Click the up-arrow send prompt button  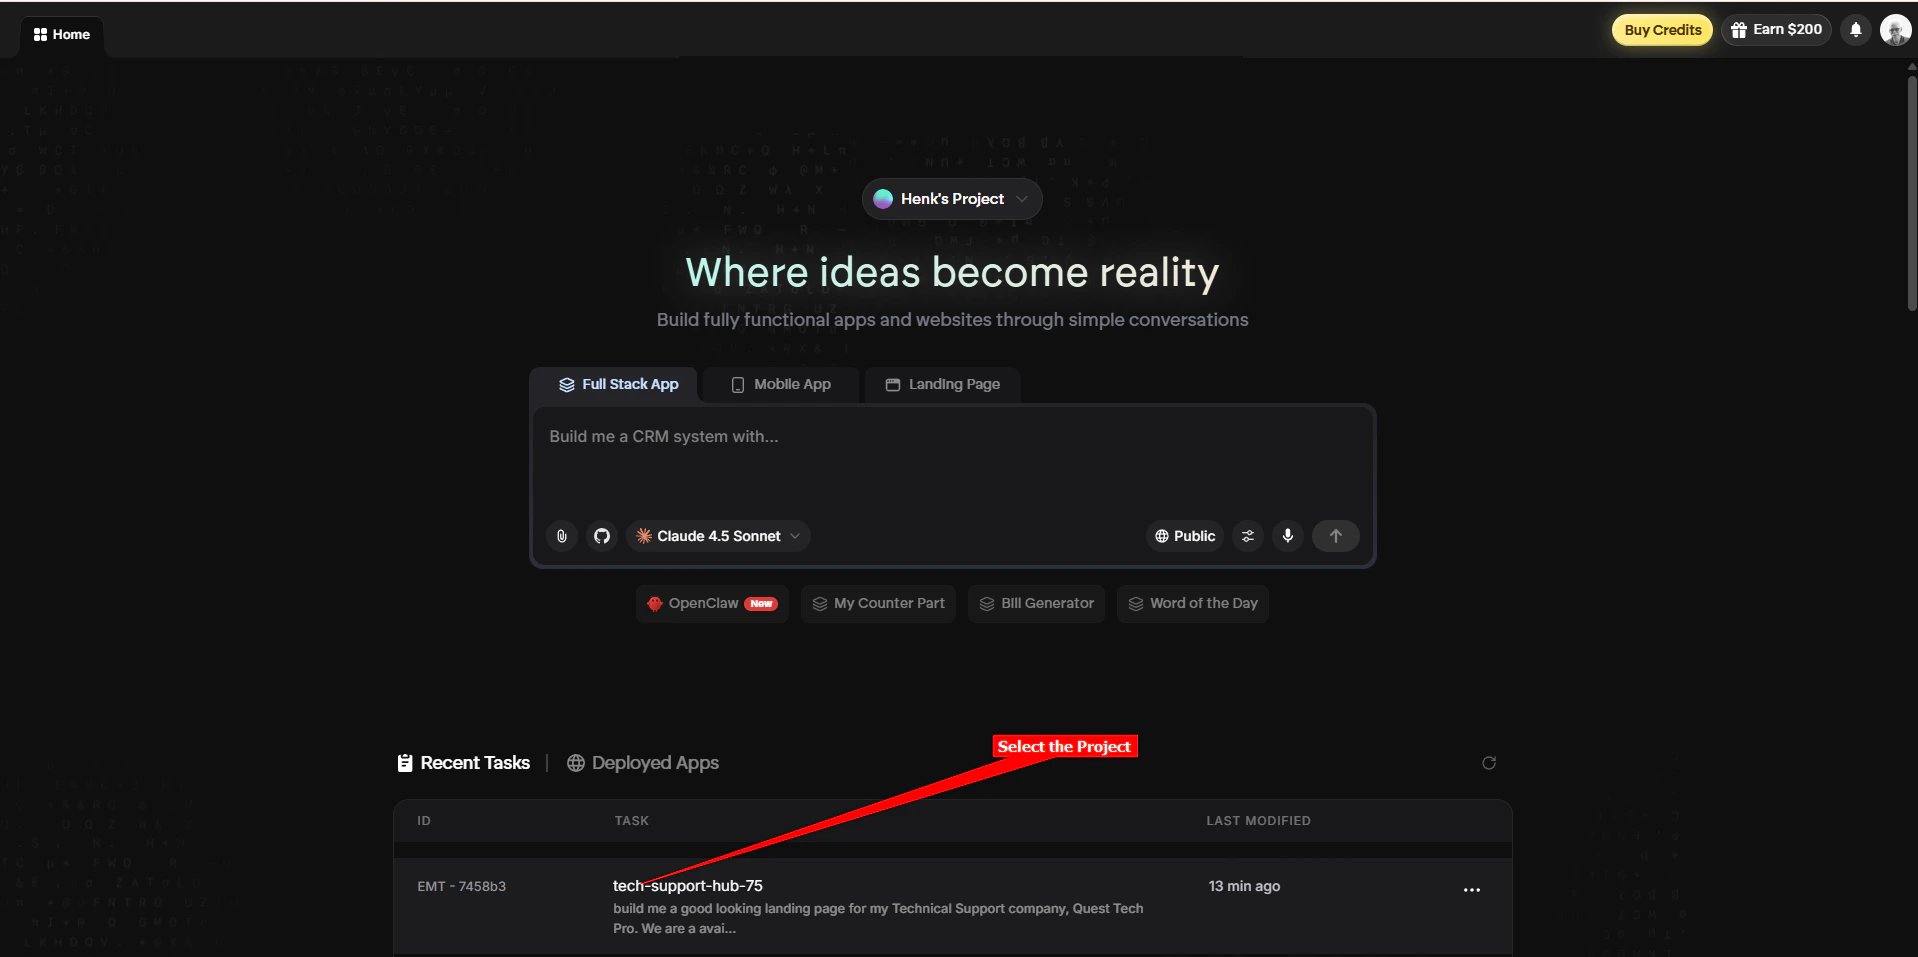click(1335, 536)
